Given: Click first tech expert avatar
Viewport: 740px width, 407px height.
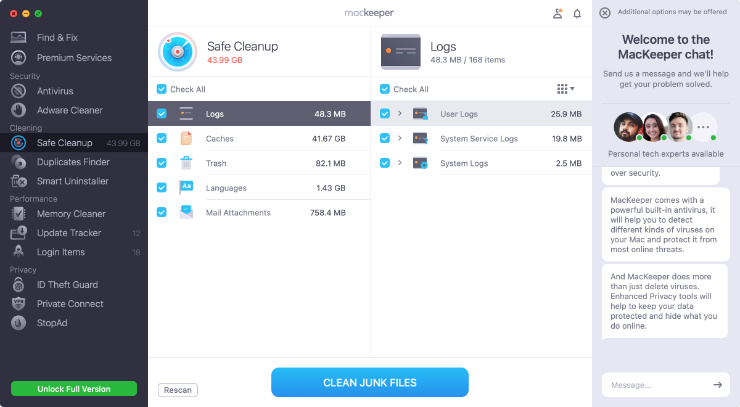Looking at the screenshot, I should pyautogui.click(x=628, y=127).
